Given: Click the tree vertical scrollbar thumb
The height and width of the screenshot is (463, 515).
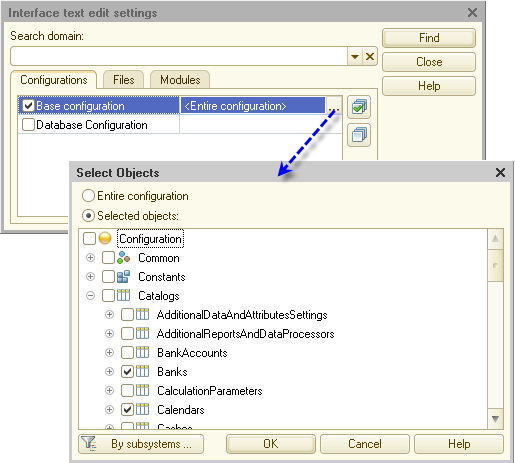Looking at the screenshot, I should coord(495,265).
